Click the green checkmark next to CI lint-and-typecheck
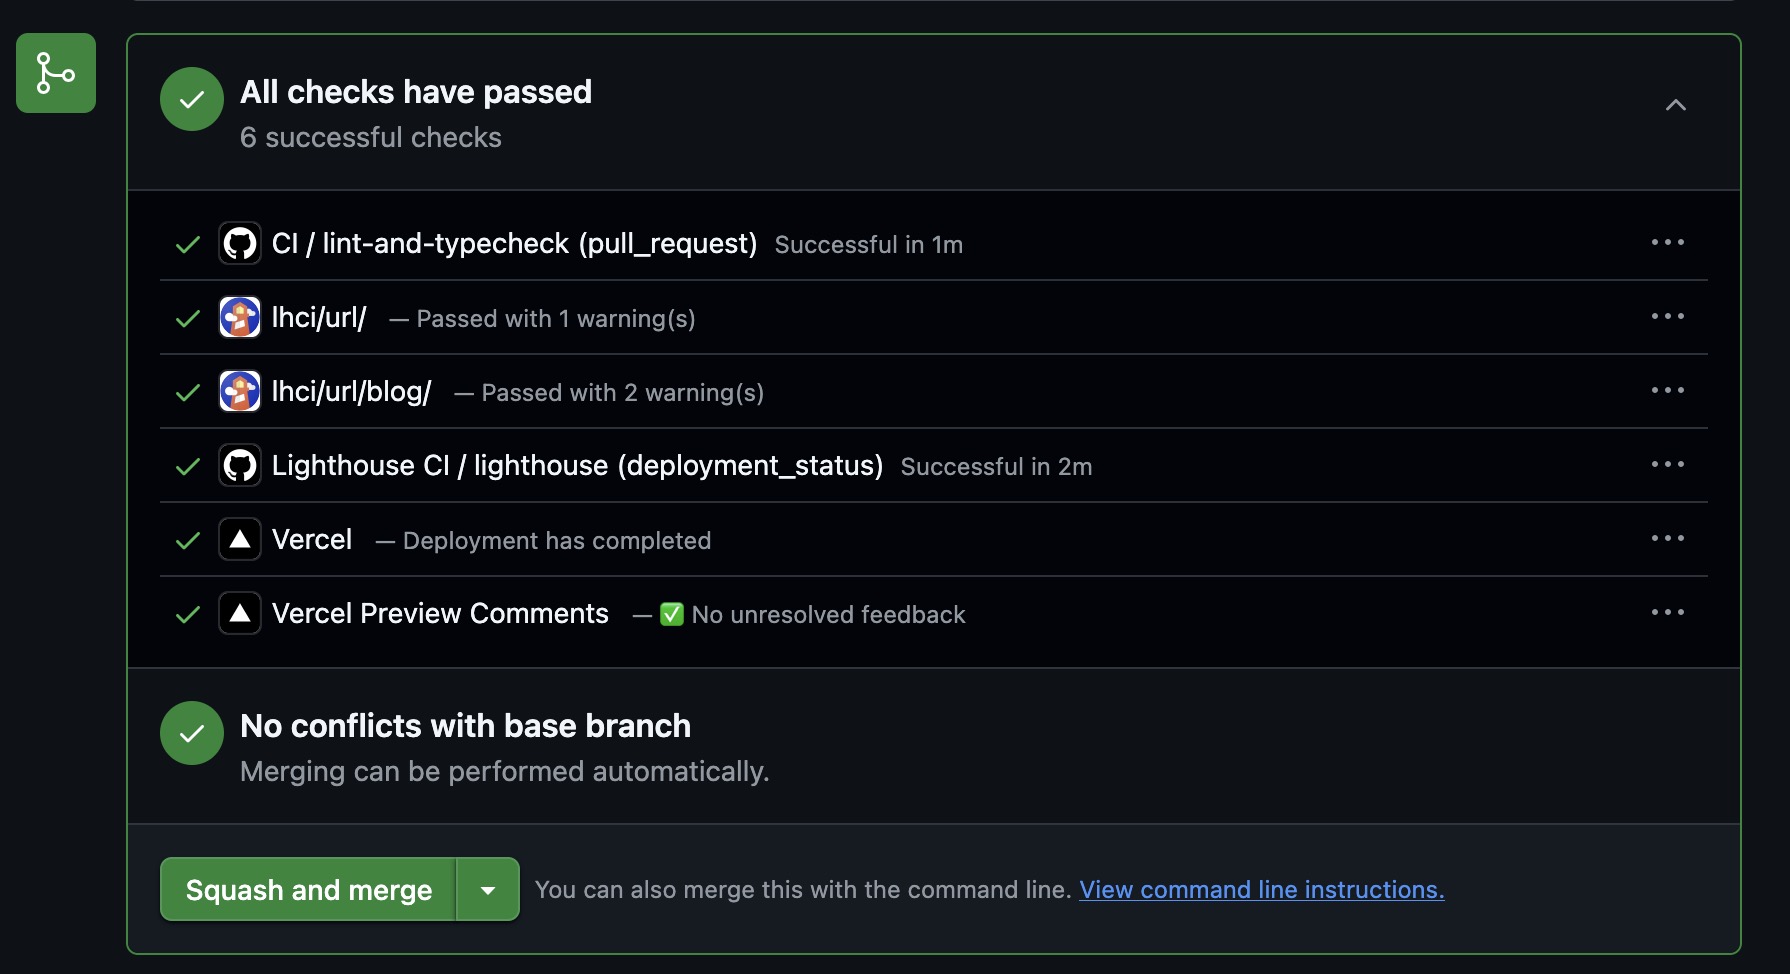1790x974 pixels. pyautogui.click(x=187, y=243)
